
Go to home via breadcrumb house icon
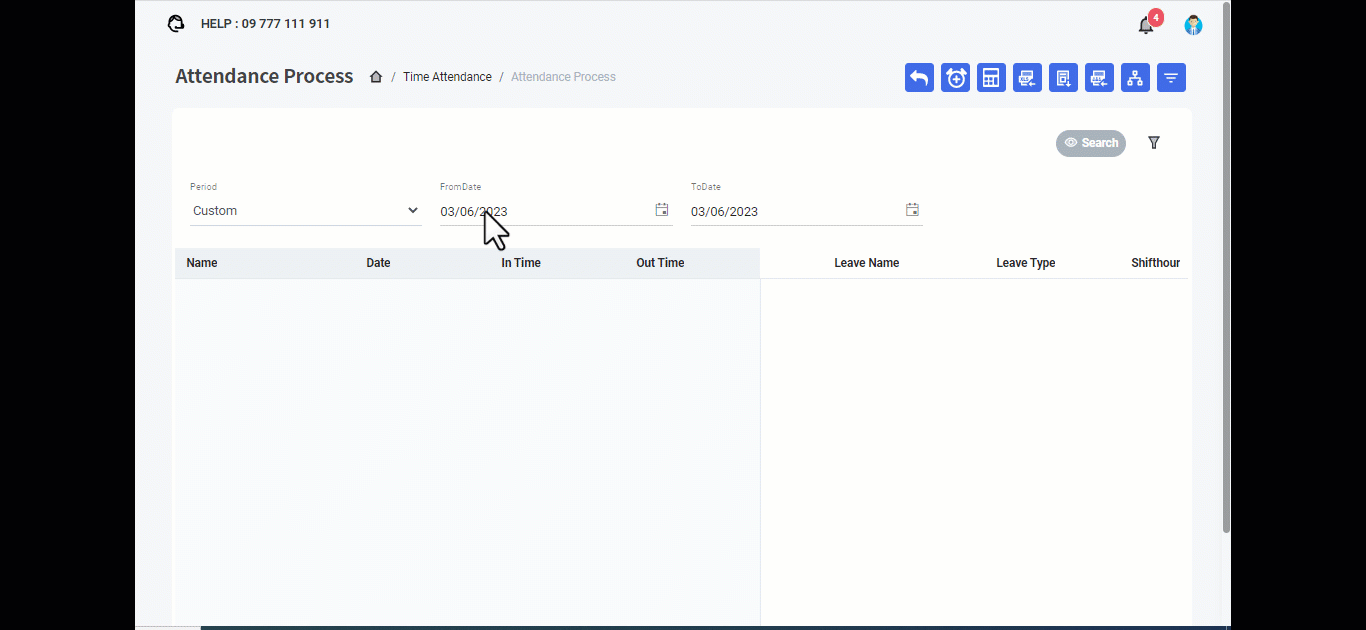[376, 77]
